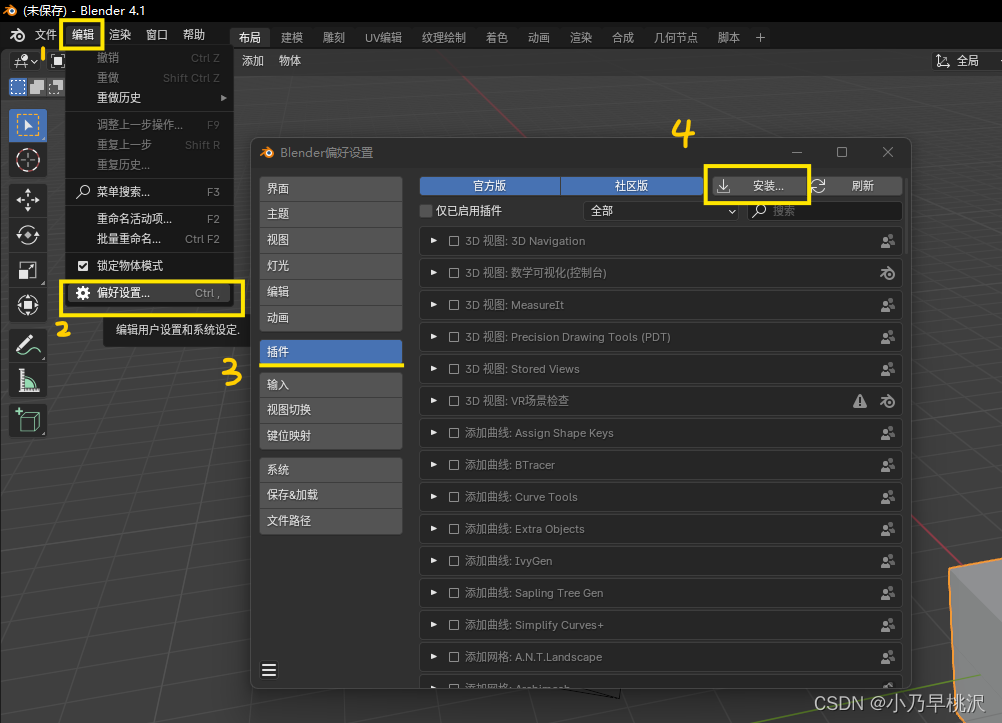Click the warning icon on VR场景检查 row
This screenshot has width=1002, height=723.
click(860, 401)
